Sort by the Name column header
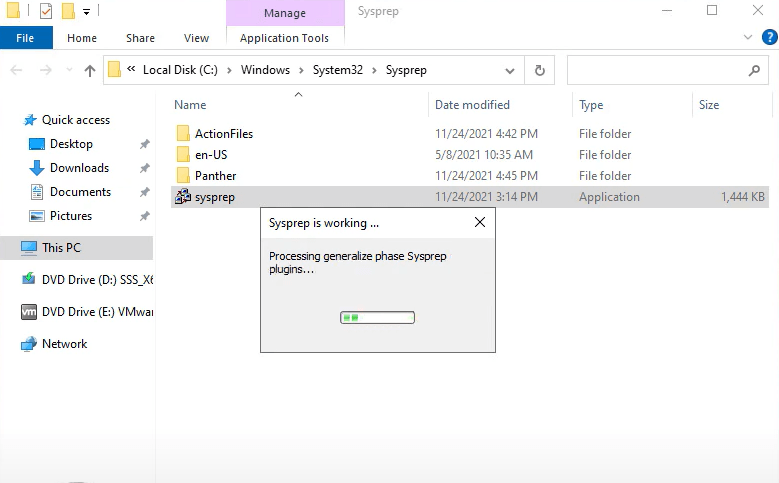The width and height of the screenshot is (779, 483). point(190,105)
